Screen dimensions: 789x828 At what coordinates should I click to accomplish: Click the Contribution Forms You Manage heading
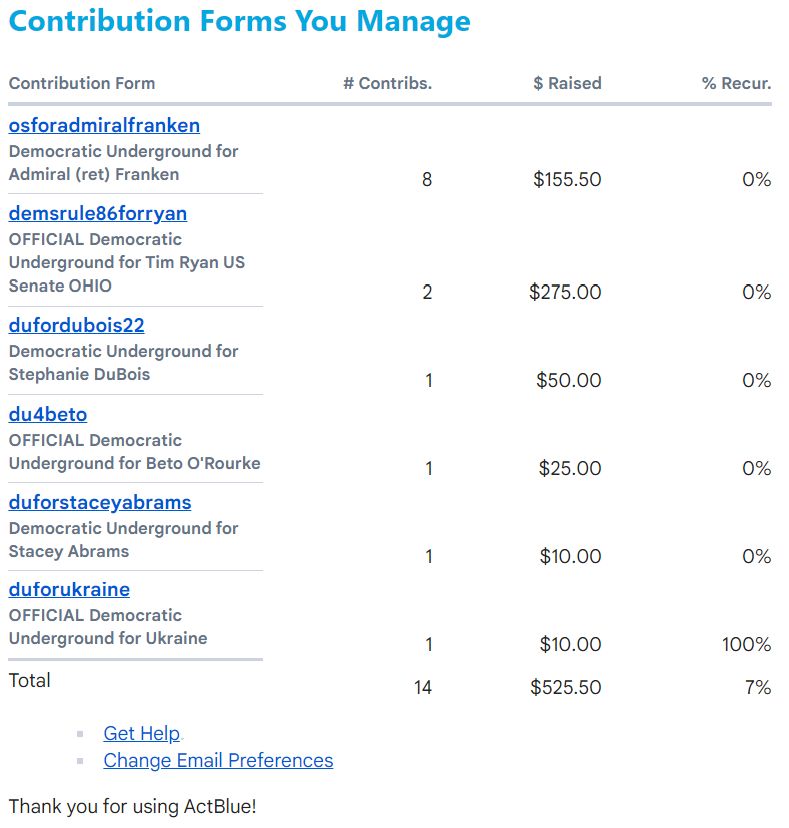click(x=239, y=22)
